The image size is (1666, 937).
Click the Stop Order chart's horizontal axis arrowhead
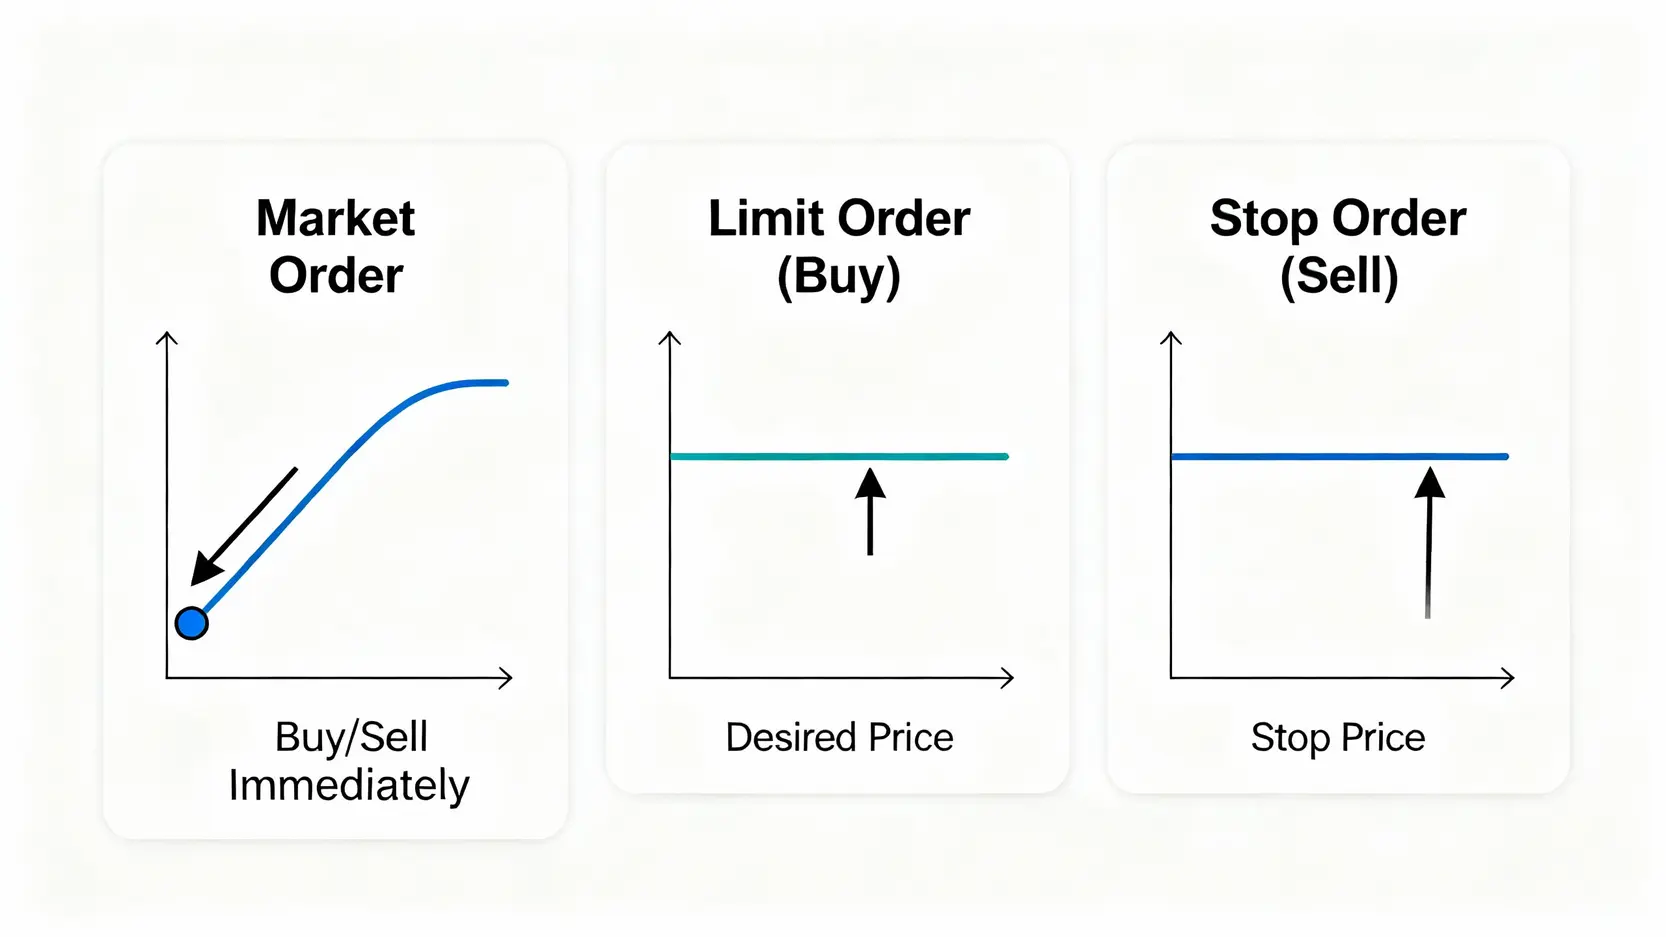click(1508, 678)
